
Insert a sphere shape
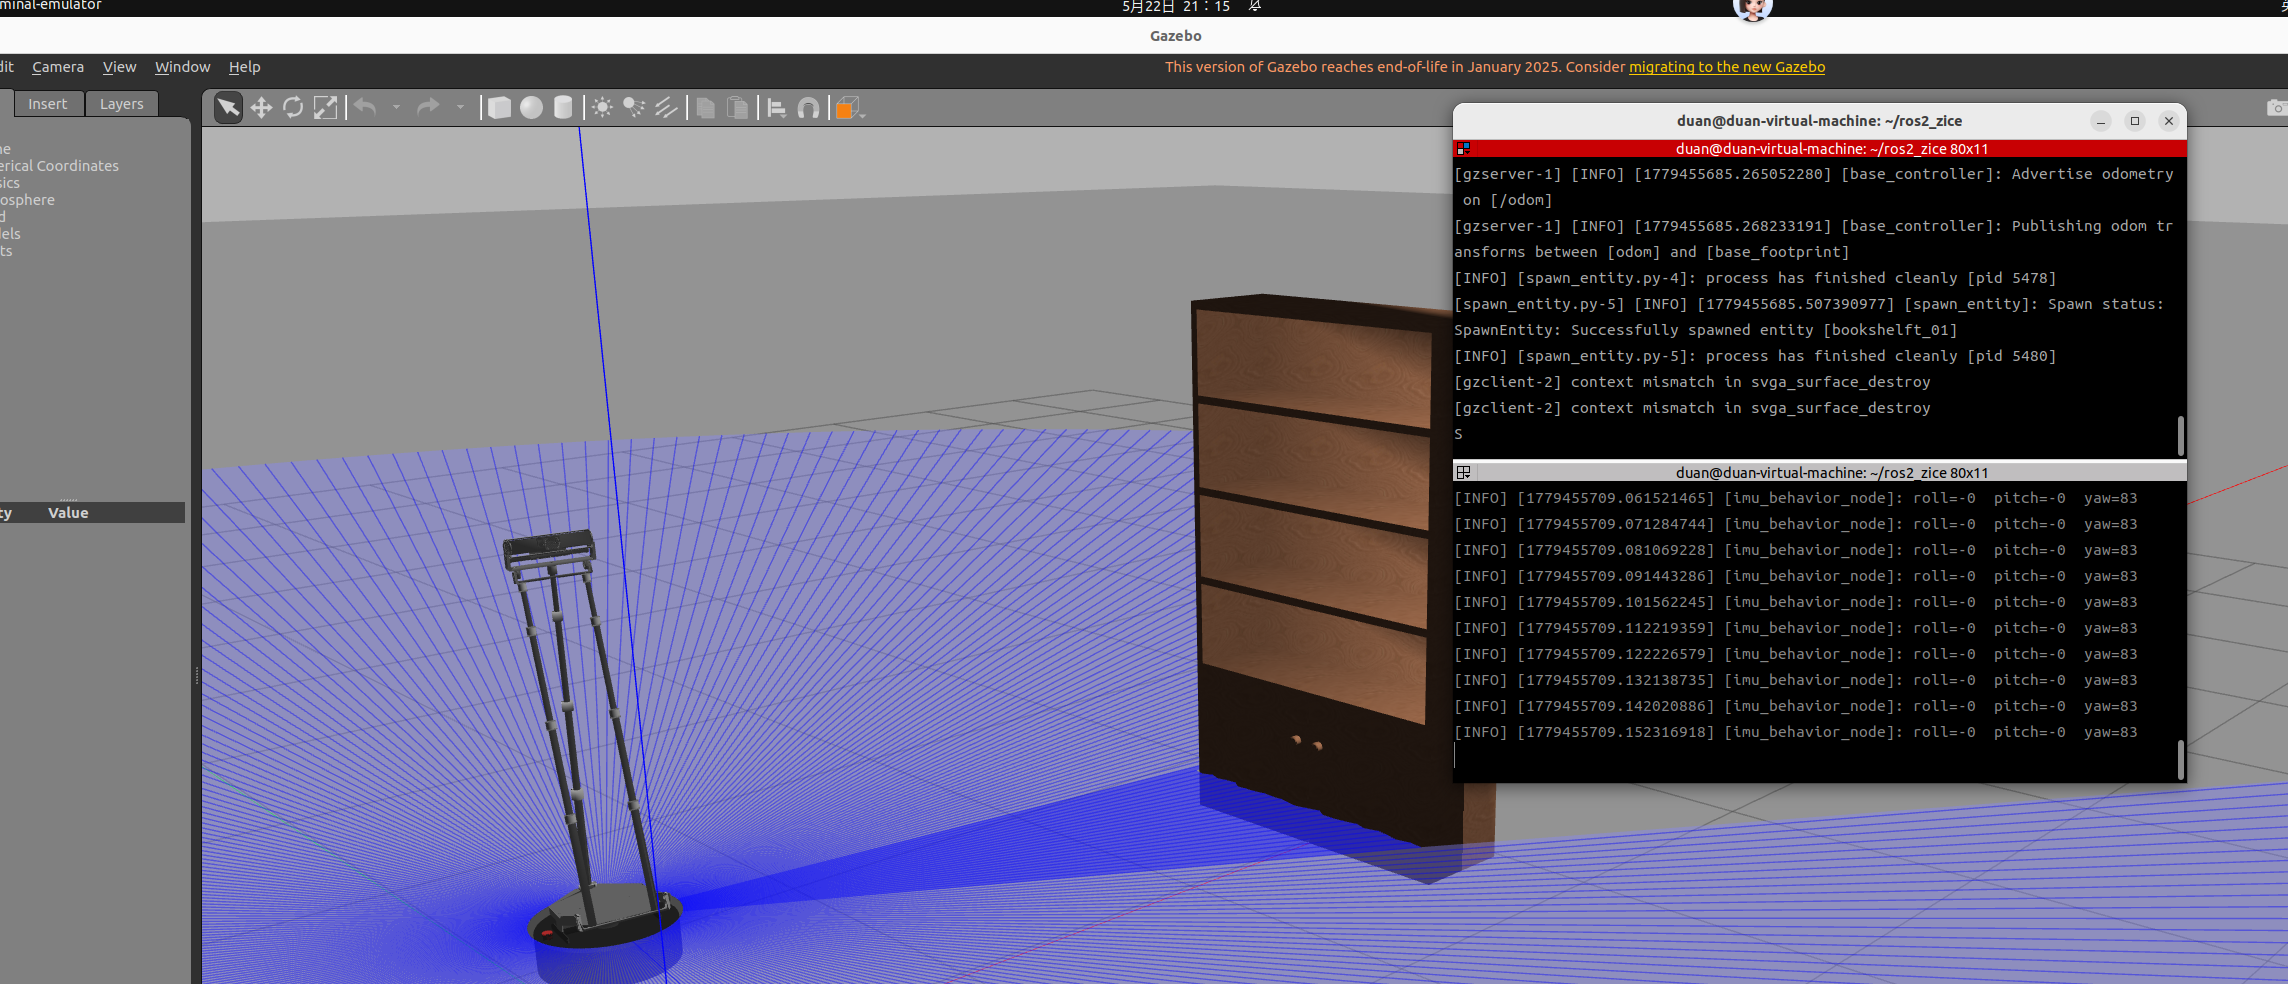coord(531,108)
